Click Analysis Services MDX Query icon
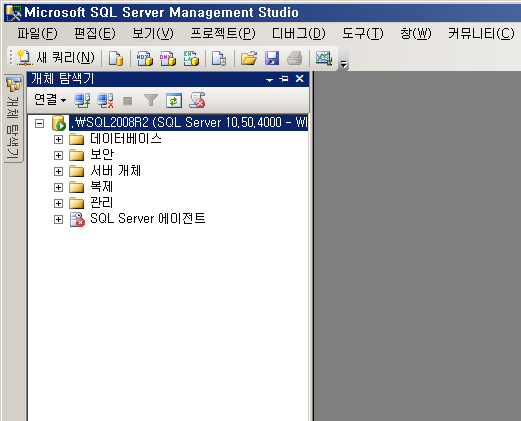This screenshot has width=521, height=421. point(145,58)
